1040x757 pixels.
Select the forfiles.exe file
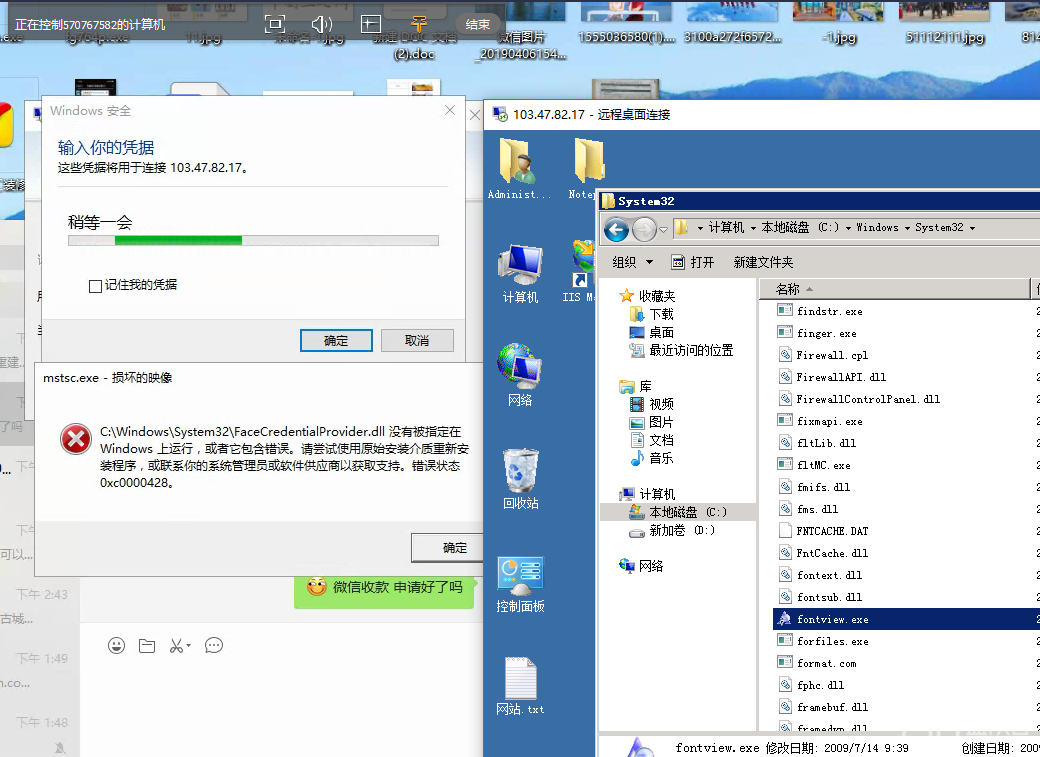click(823, 641)
